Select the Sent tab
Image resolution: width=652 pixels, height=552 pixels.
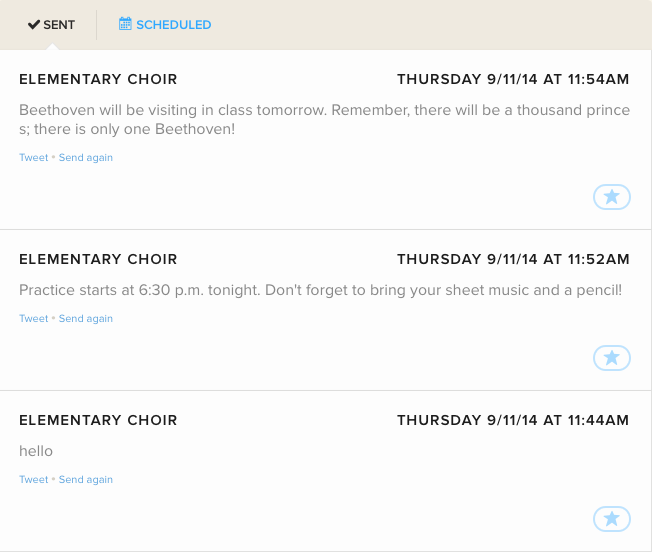[x=51, y=25]
